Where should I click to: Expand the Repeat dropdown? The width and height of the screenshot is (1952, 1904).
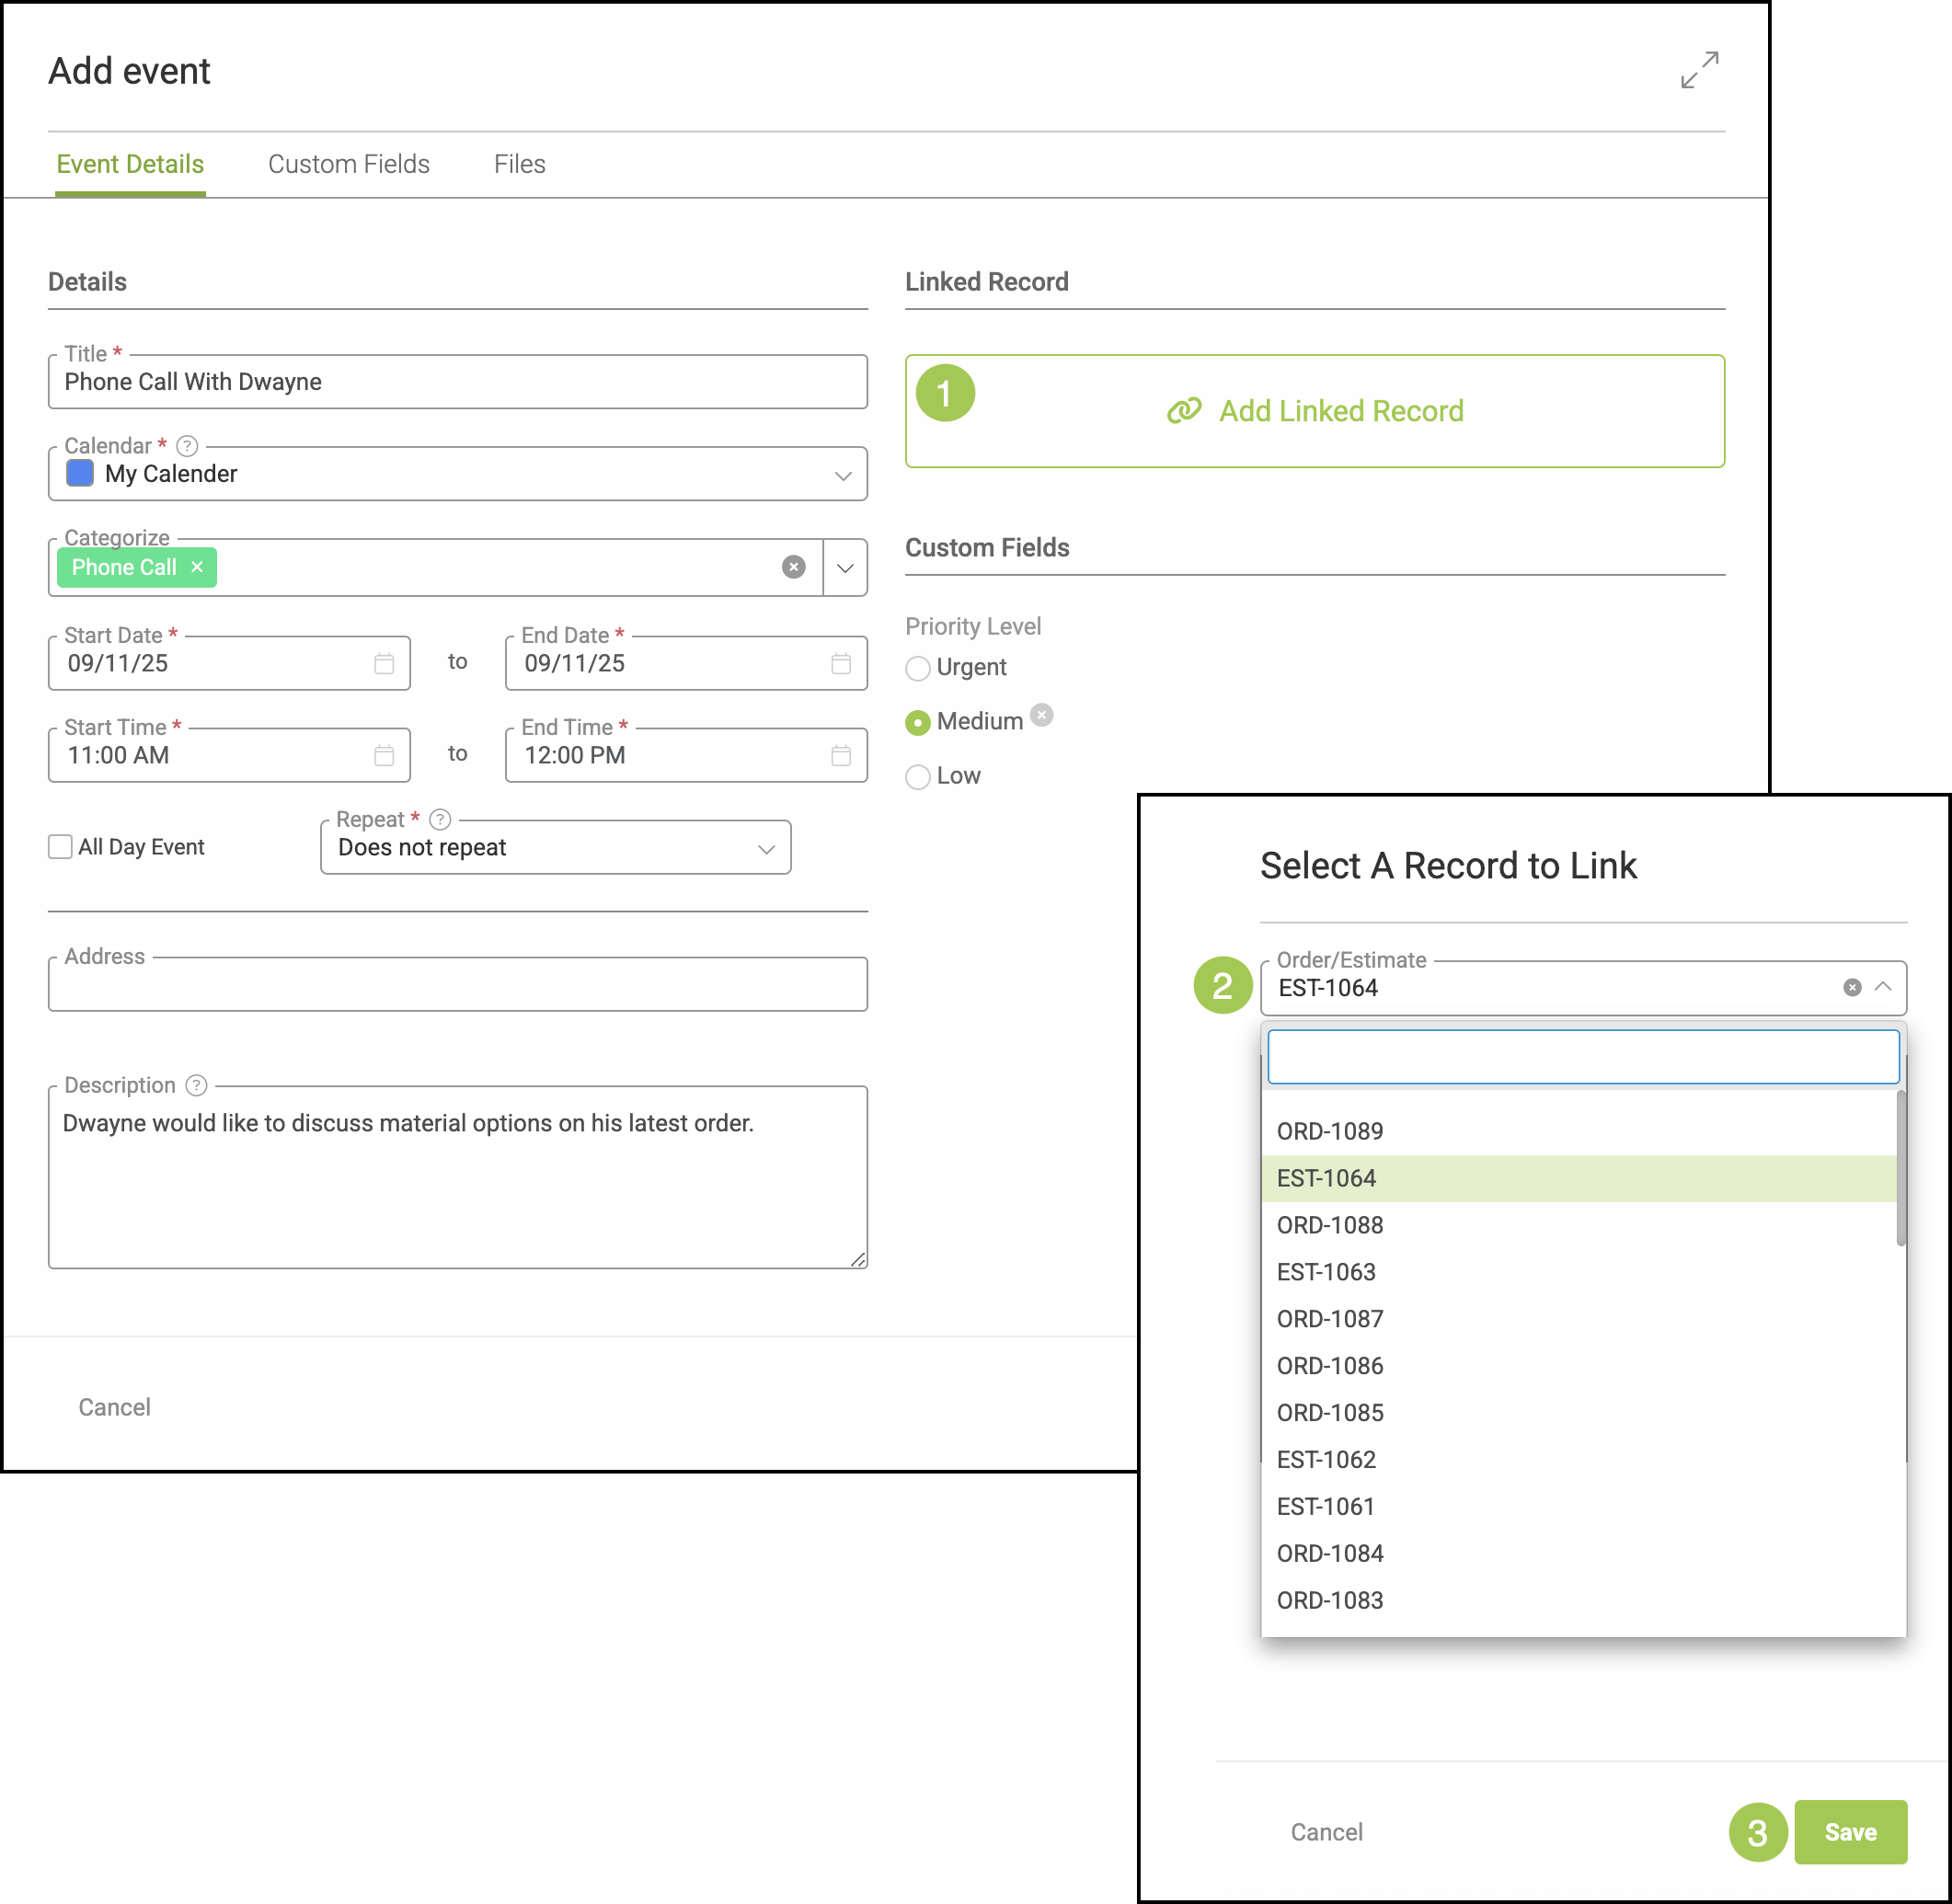click(x=766, y=849)
